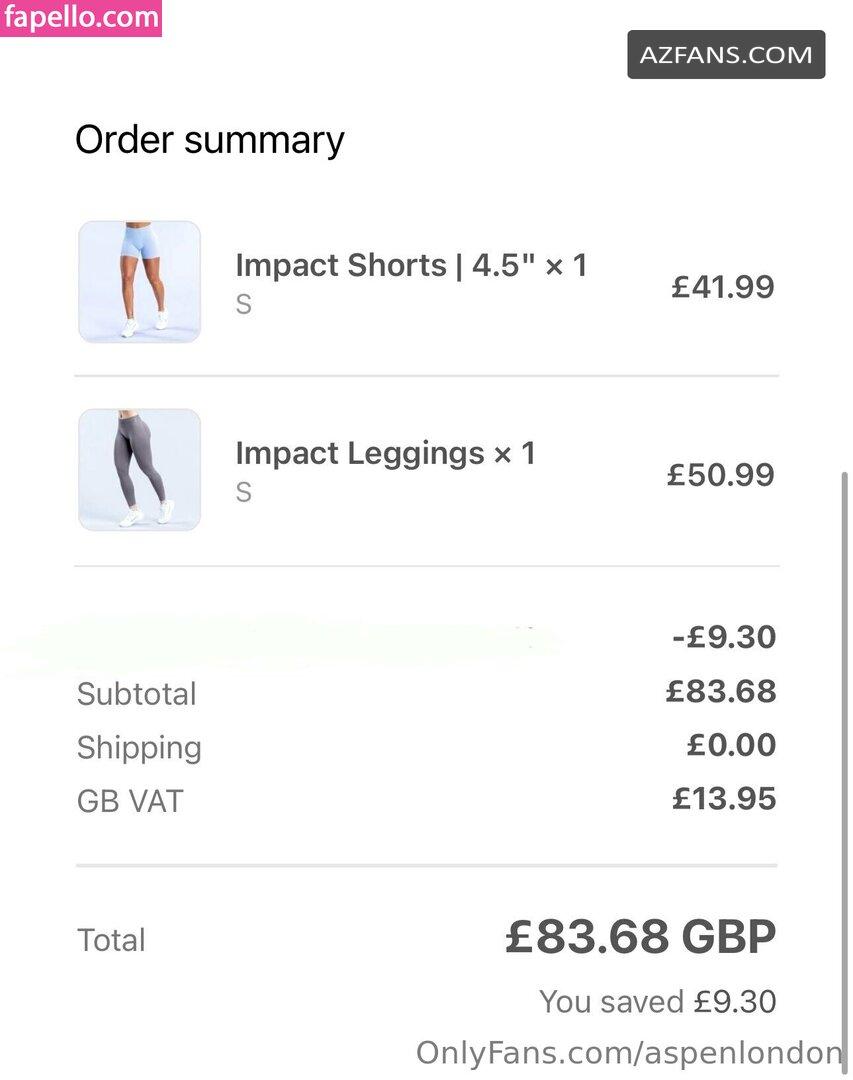Click the Subtotal label

[137, 694]
